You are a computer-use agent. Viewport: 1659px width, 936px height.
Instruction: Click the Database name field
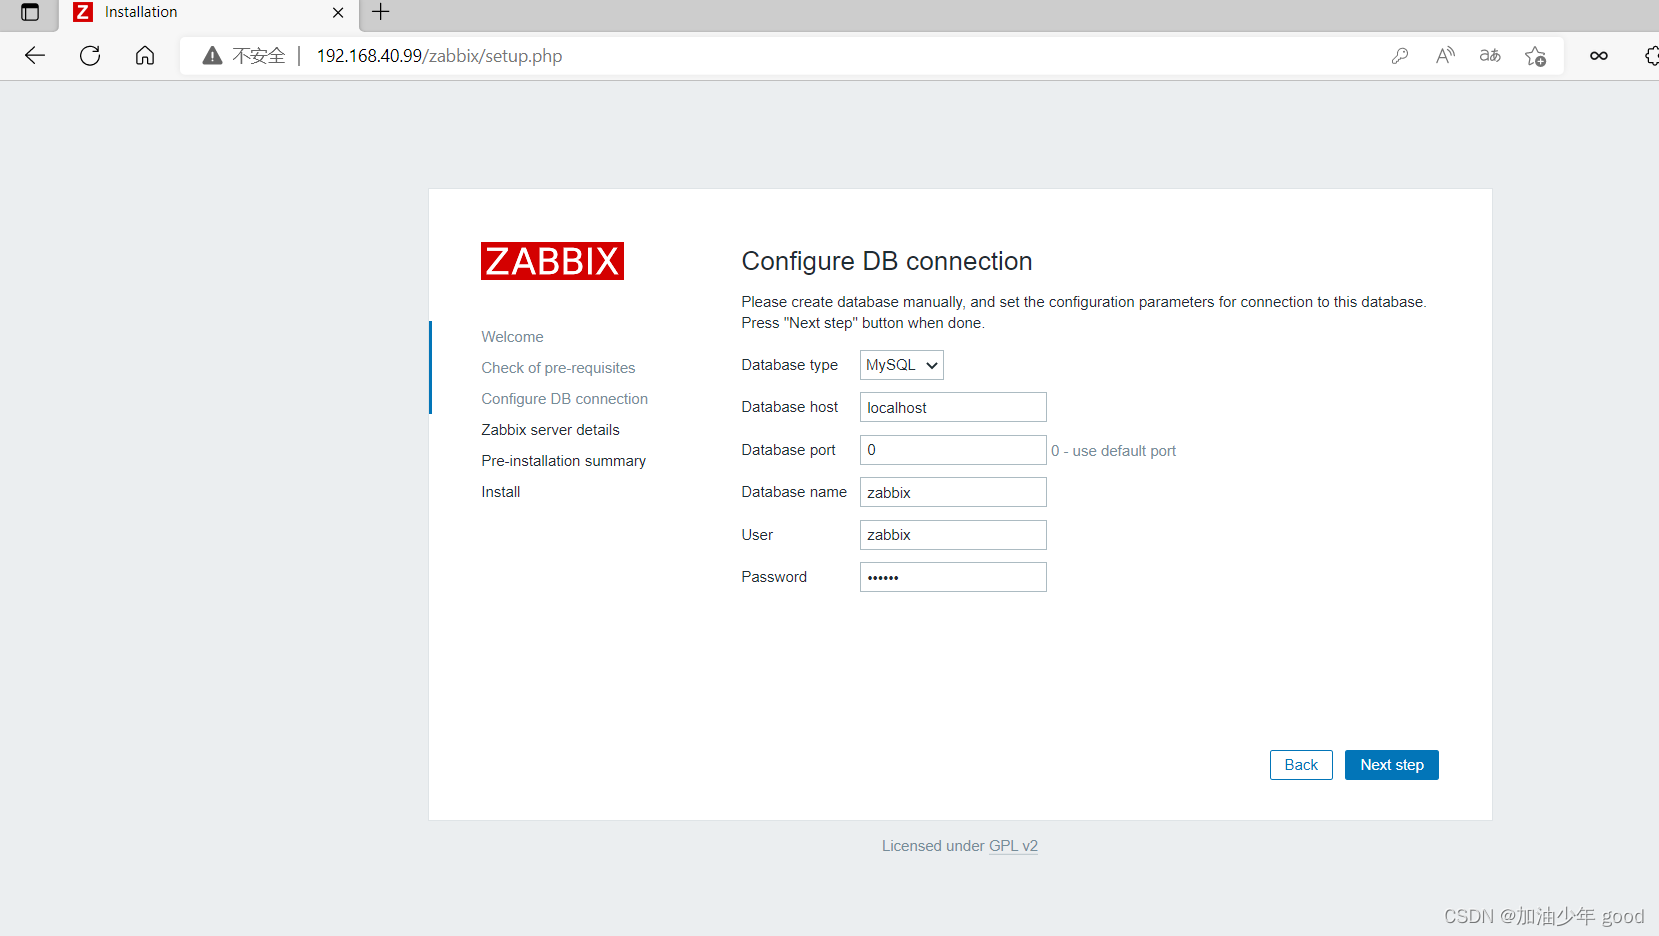pyautogui.click(x=953, y=492)
